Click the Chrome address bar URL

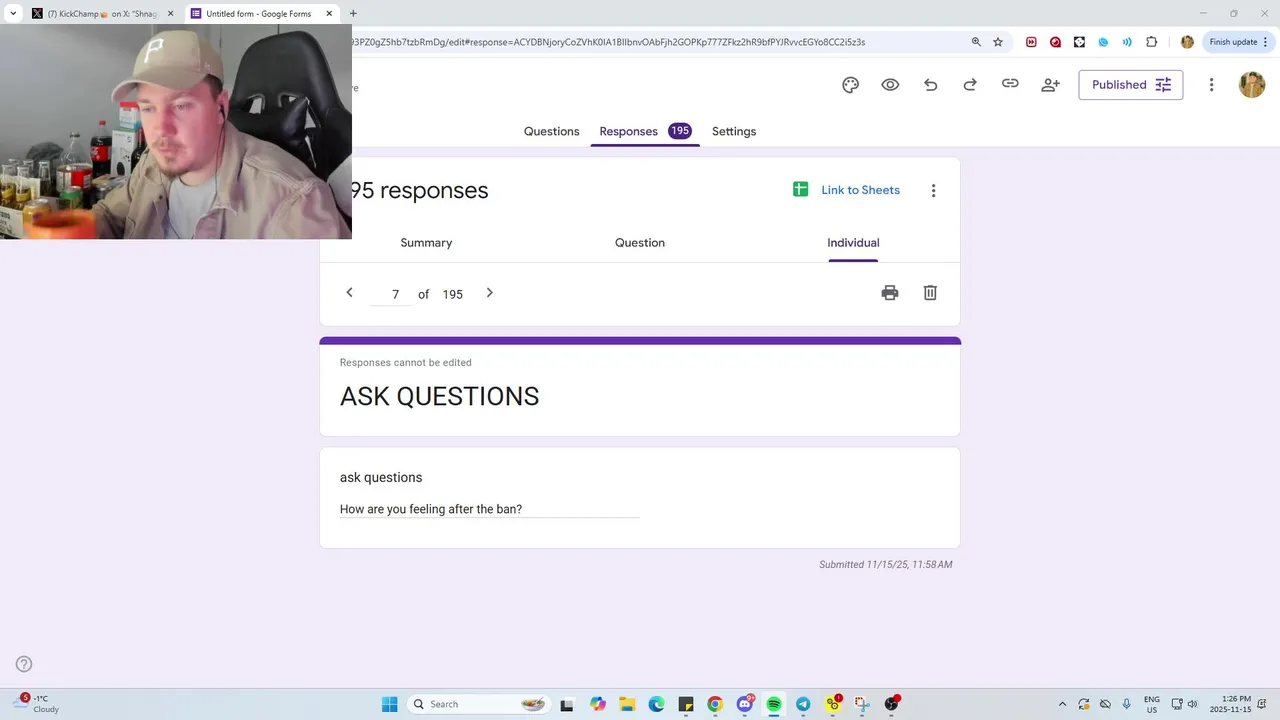pos(608,42)
